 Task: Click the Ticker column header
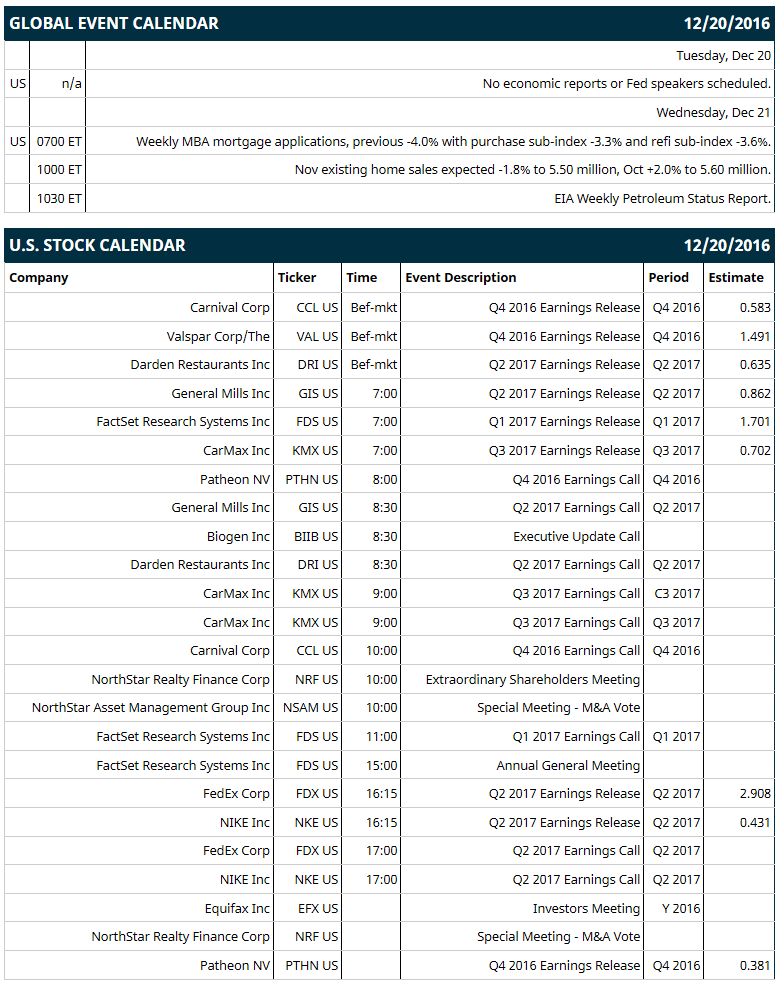point(297,278)
